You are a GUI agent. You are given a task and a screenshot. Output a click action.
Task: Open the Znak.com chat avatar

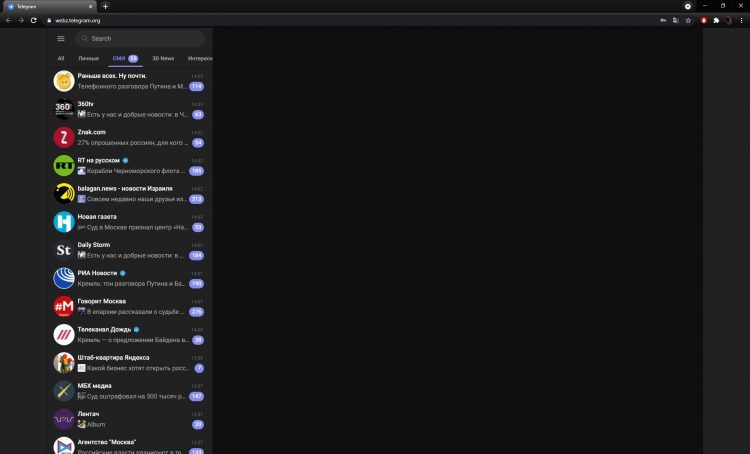point(64,137)
